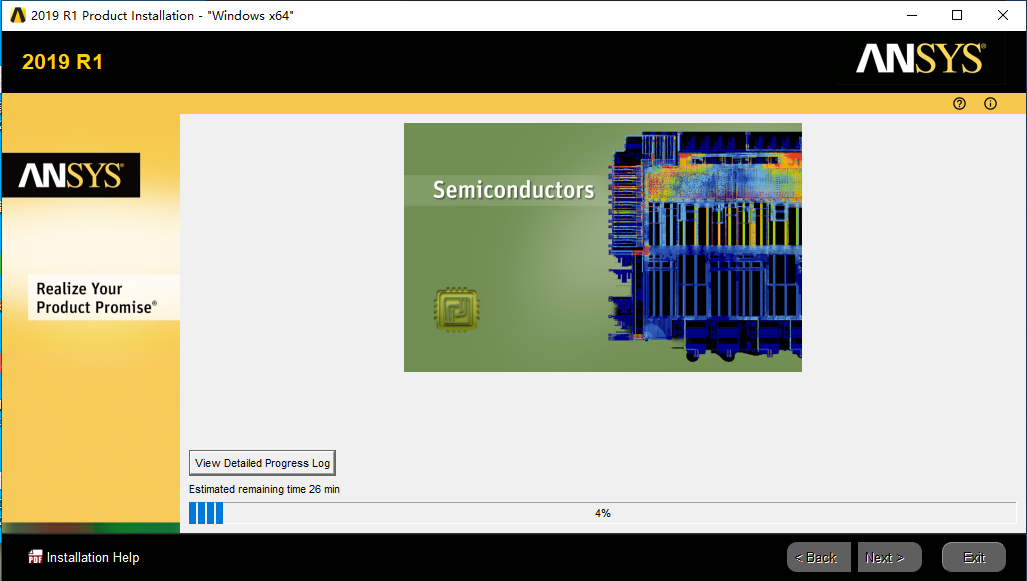Click the ANSYS app icon in title bar
This screenshot has width=1027, height=581.
18,15
